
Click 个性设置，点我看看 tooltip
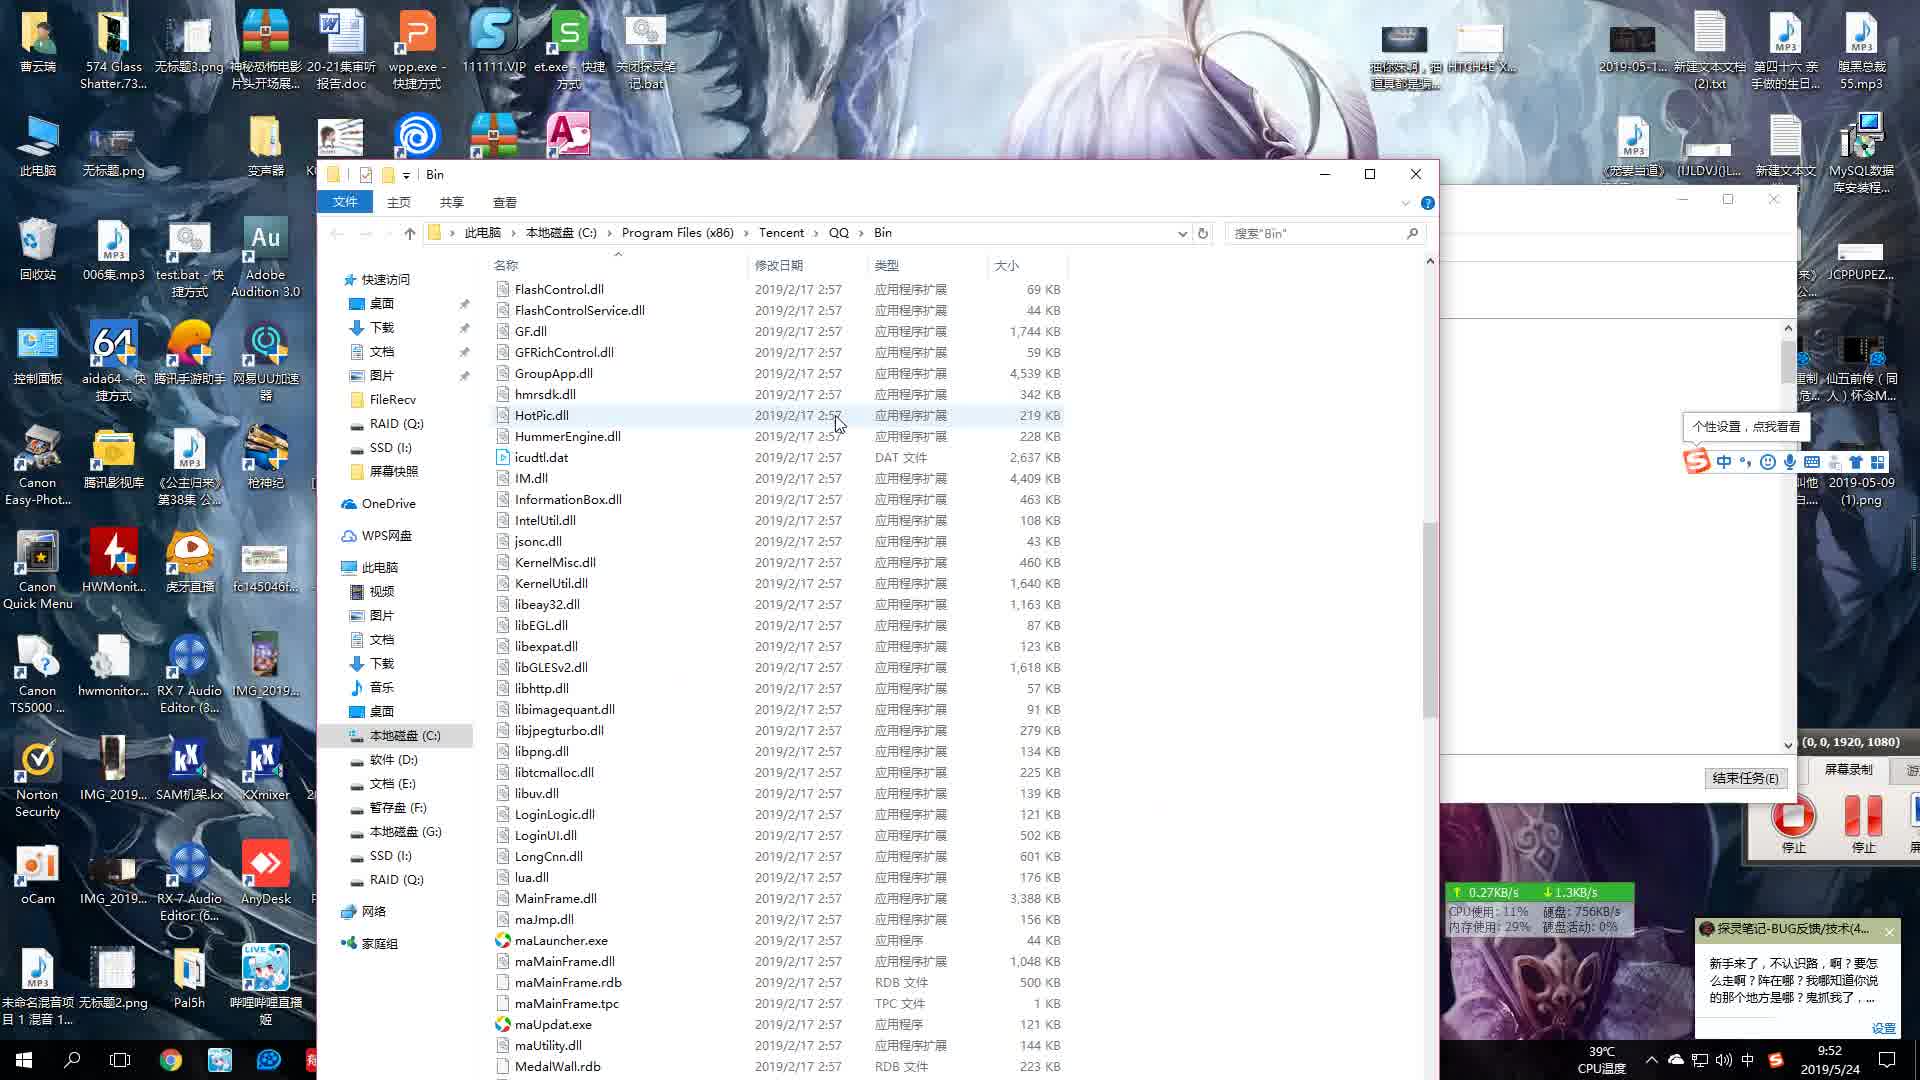[1746, 427]
